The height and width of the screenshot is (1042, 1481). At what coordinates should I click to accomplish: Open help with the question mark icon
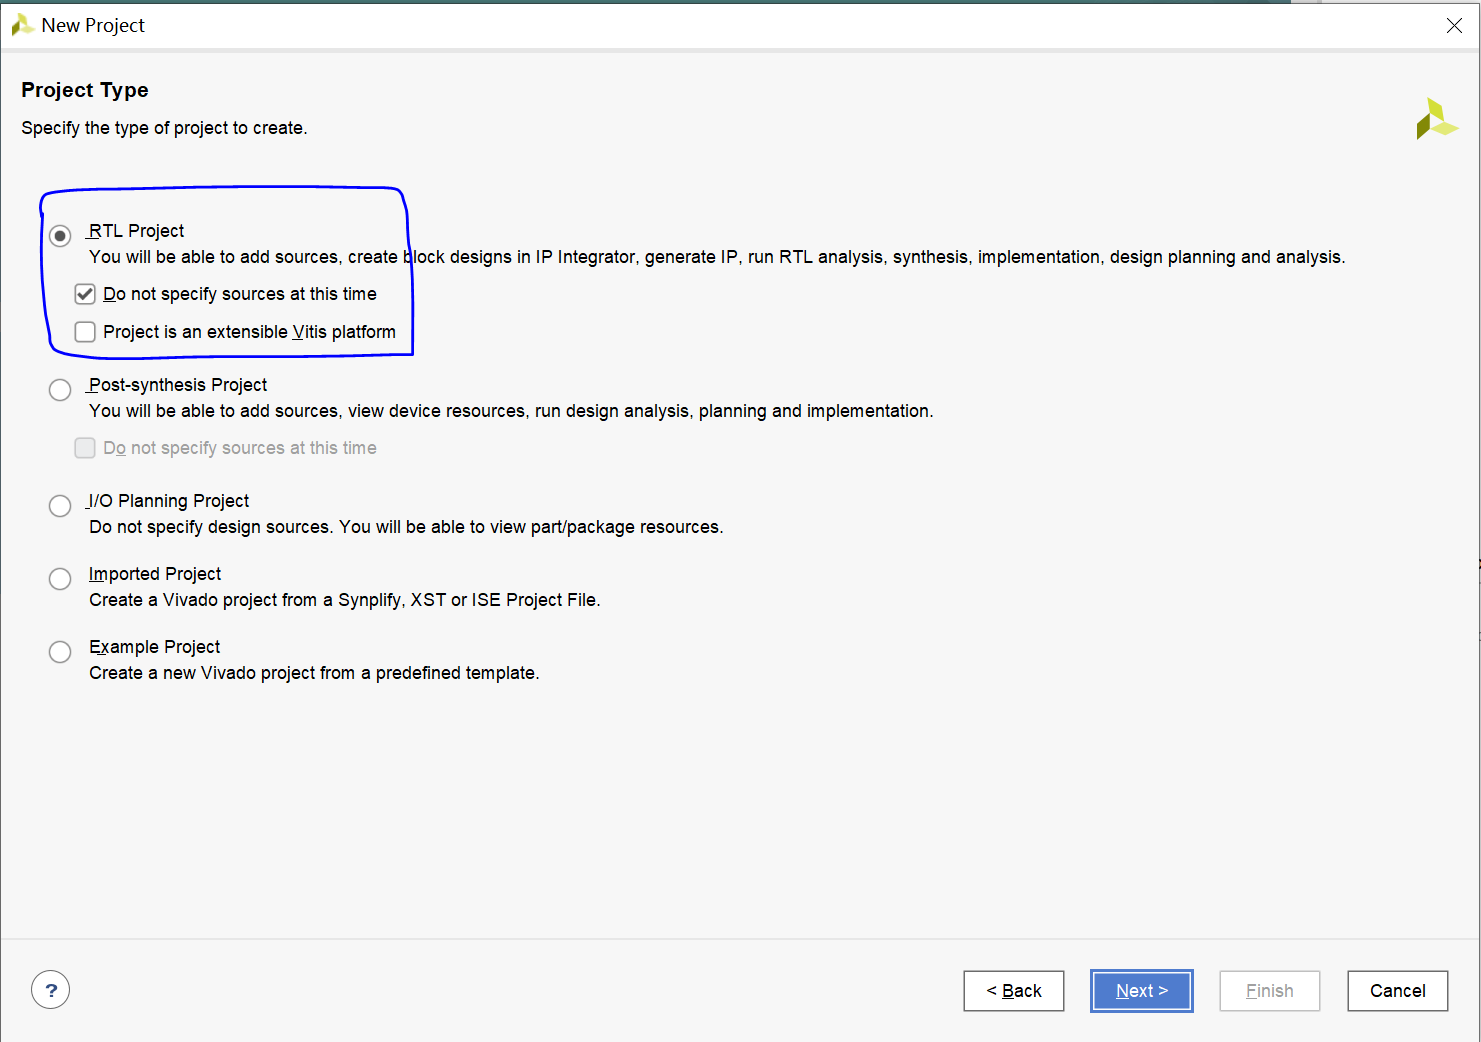point(51,990)
